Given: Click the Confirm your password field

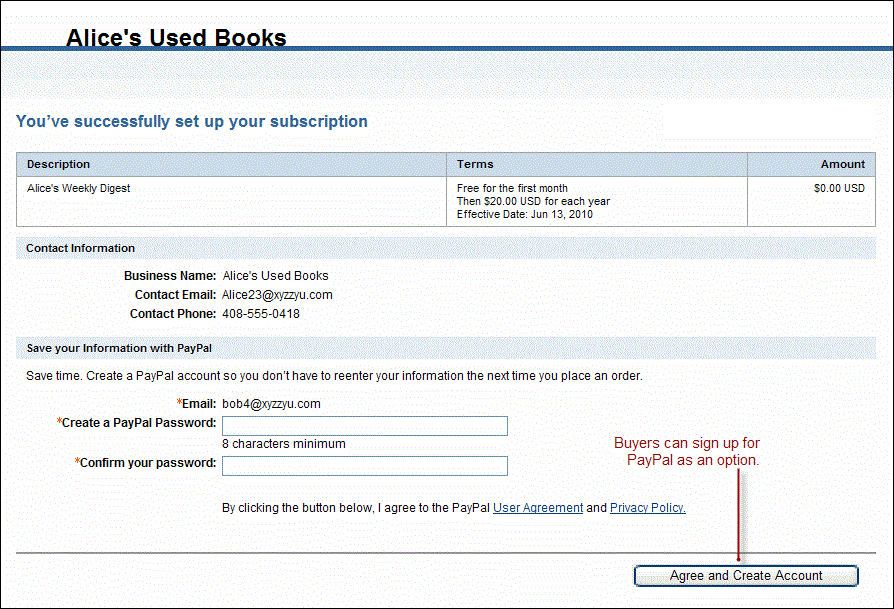Looking at the screenshot, I should tap(364, 466).
